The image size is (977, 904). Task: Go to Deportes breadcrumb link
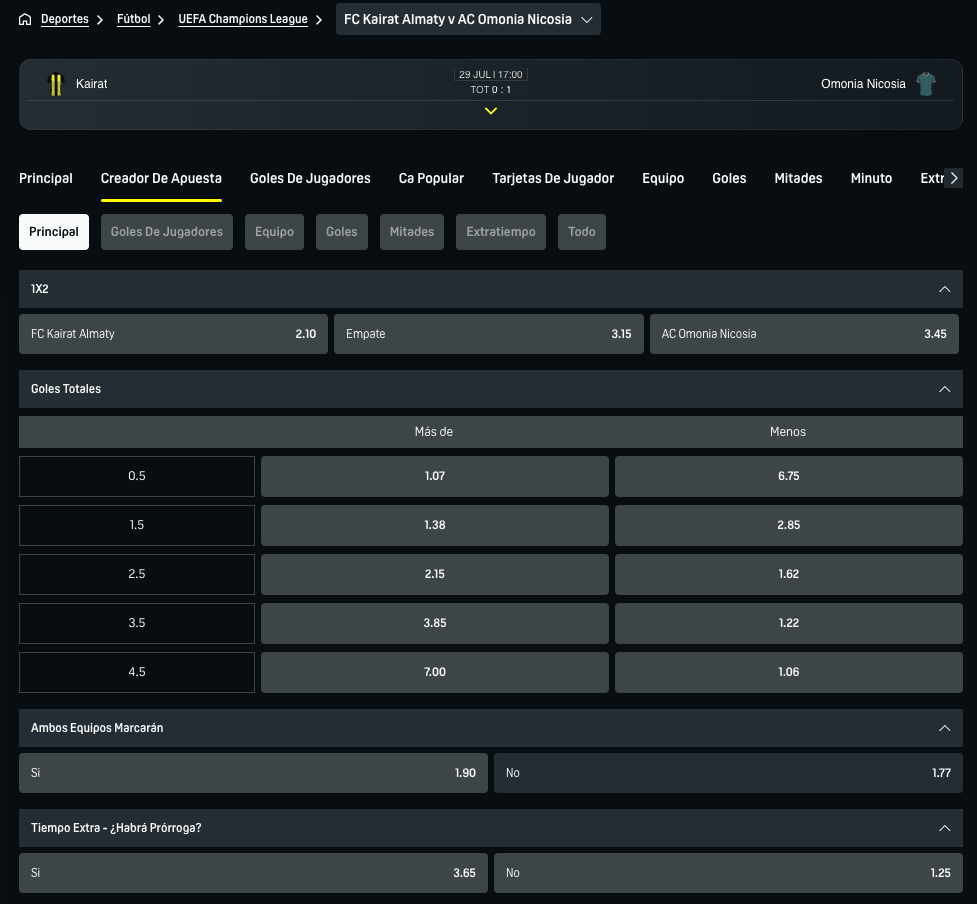click(65, 19)
